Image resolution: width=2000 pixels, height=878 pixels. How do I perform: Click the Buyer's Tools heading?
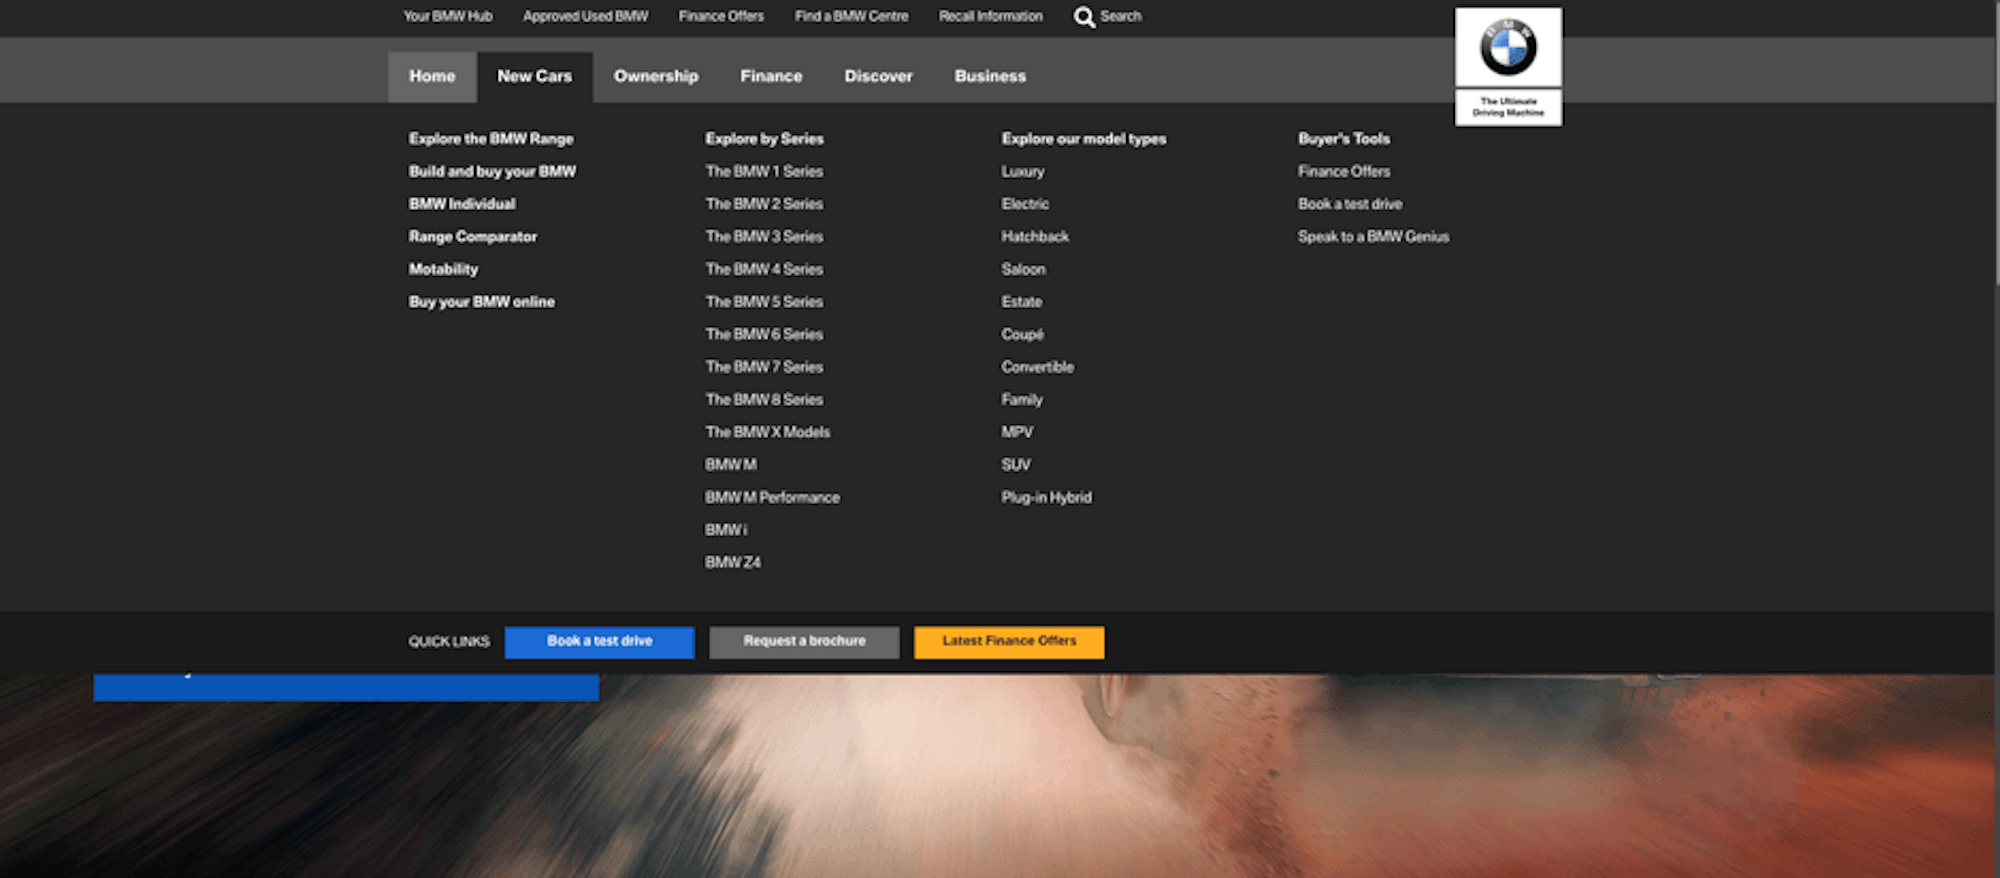(1344, 139)
